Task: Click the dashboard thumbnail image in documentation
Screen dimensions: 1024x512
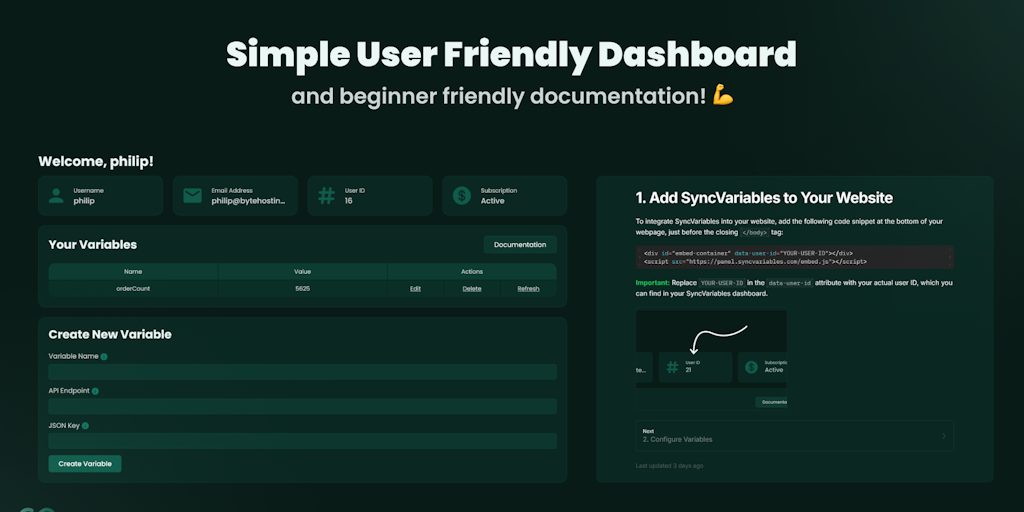Action: (711, 360)
